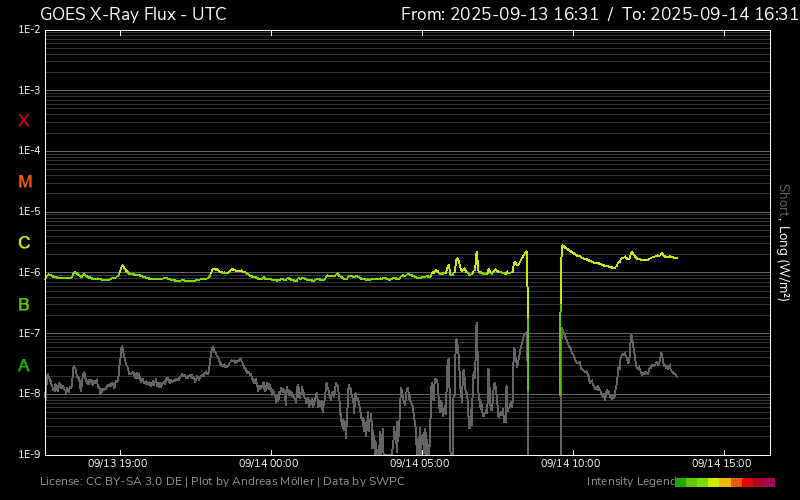Click the '09/14 10:00' time axis label
800x500 pixels.
tap(571, 463)
